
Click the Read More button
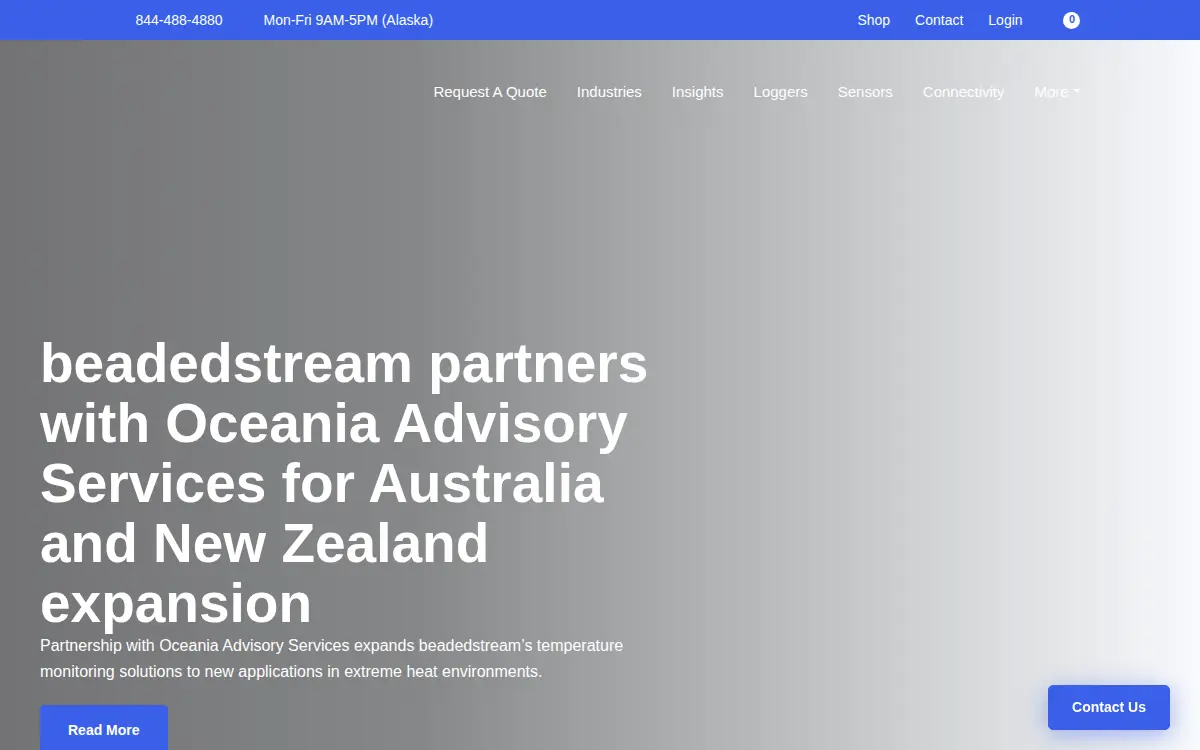tap(104, 728)
